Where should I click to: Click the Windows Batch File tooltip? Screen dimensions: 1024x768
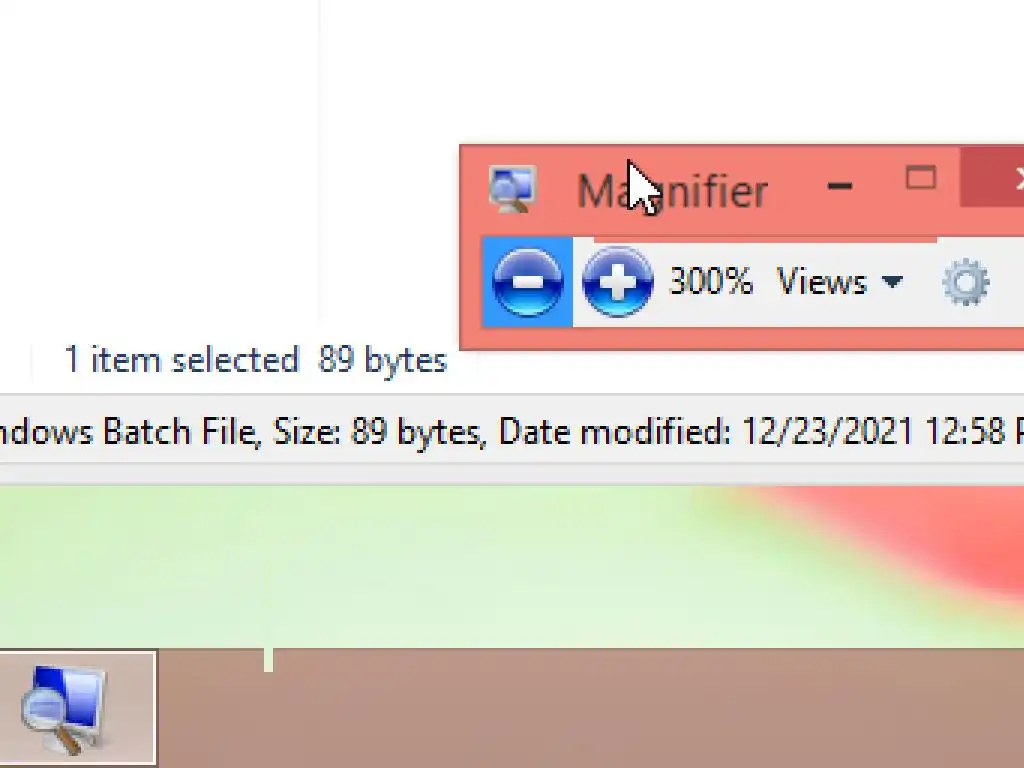coord(512,431)
